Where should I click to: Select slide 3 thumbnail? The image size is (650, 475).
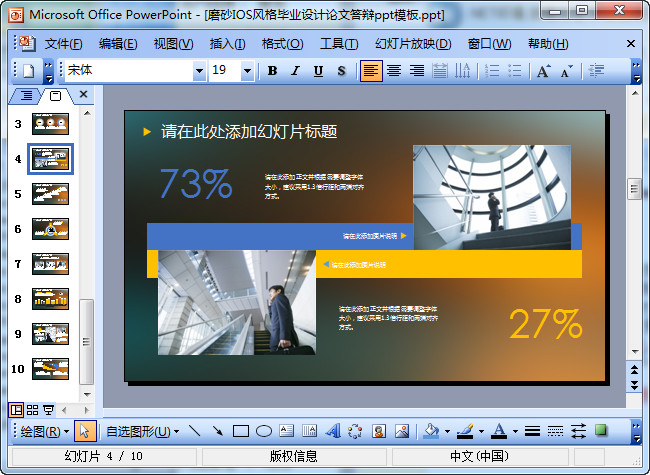pos(50,124)
